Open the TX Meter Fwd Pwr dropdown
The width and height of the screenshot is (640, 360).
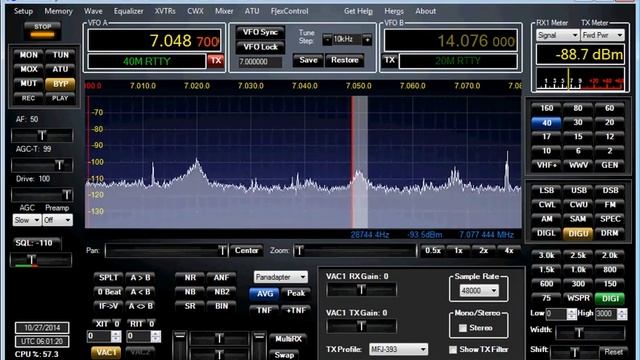point(602,35)
